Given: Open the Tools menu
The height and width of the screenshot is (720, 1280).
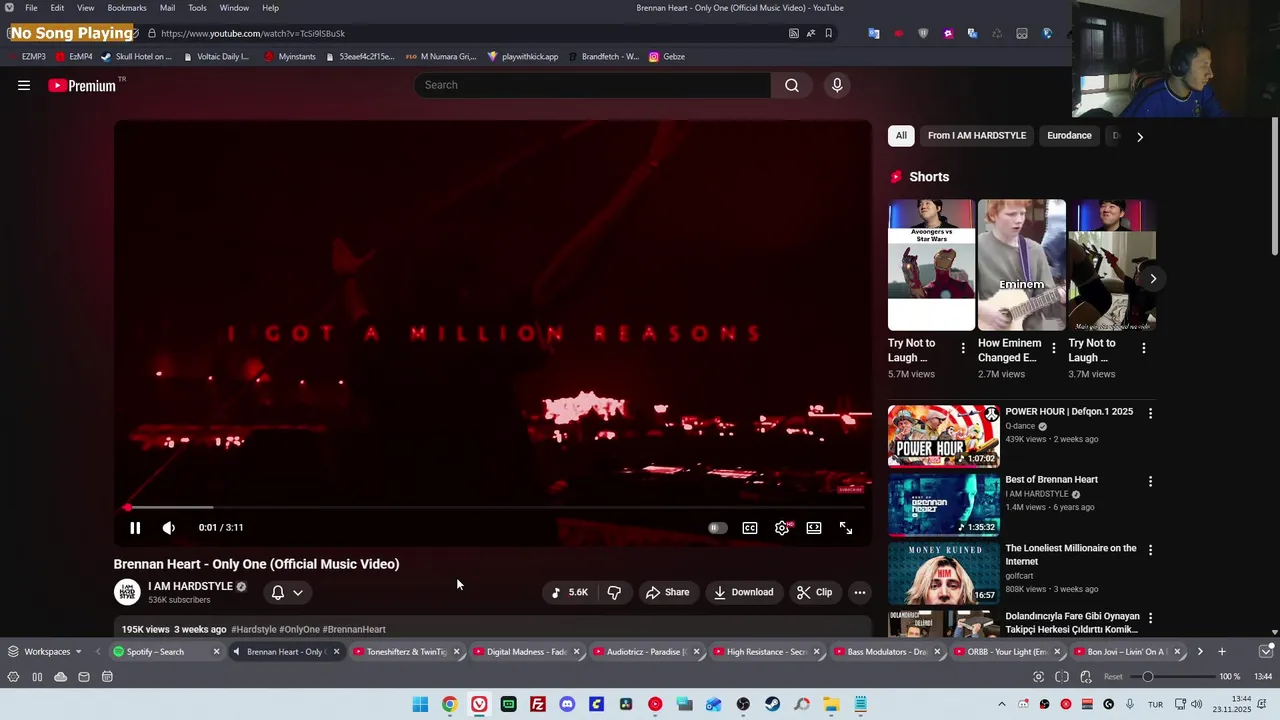Looking at the screenshot, I should pyautogui.click(x=197, y=8).
